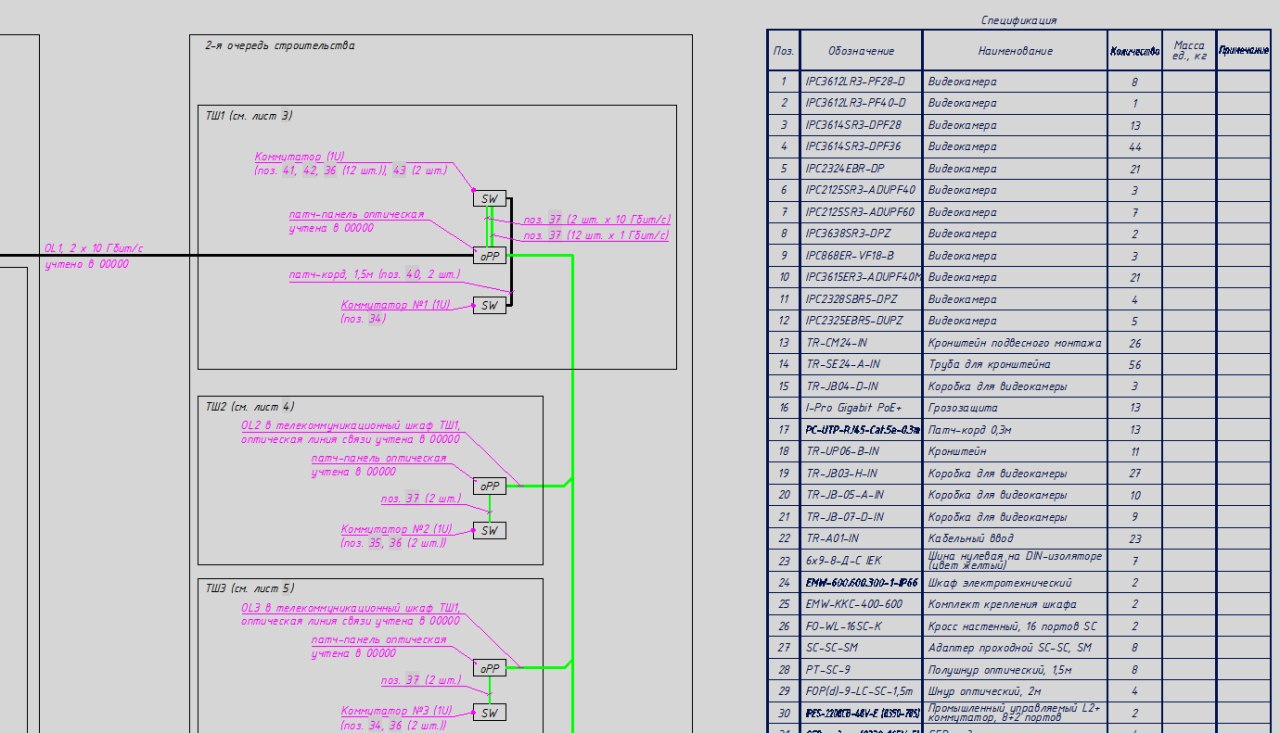Click name cell 'Патч-корд 0,3м'
Viewport: 1280px width, 733px height.
click(1015, 430)
